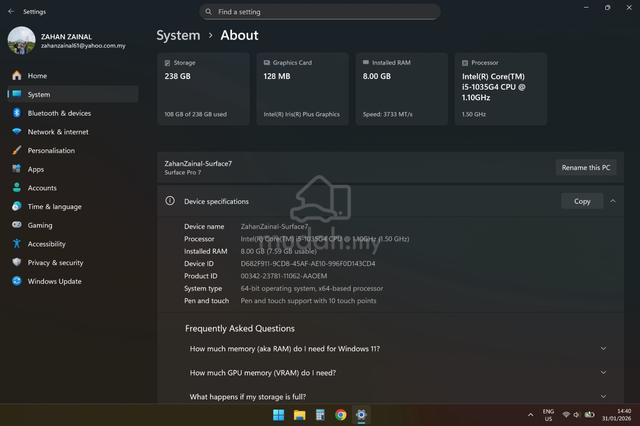Click the Bluetooth icon in sidebar
Viewport: 640px width, 426px height.
(17, 113)
